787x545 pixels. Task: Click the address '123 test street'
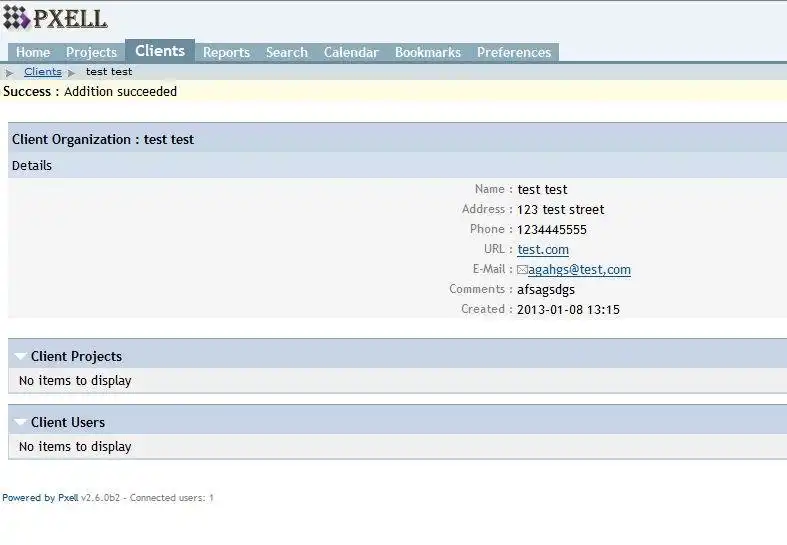[561, 210]
